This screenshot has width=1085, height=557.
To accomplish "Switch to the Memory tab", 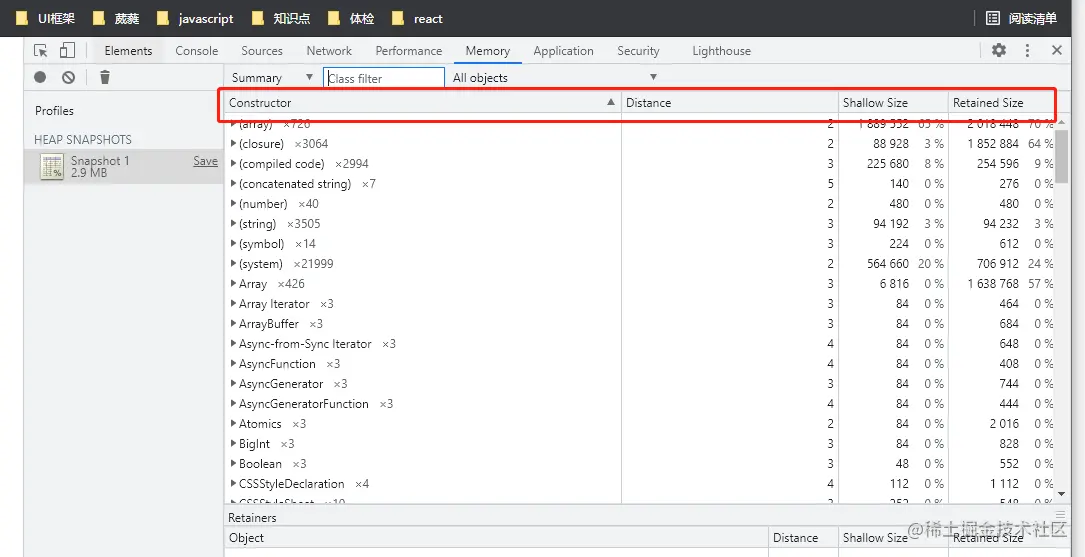I will pyautogui.click(x=488, y=51).
